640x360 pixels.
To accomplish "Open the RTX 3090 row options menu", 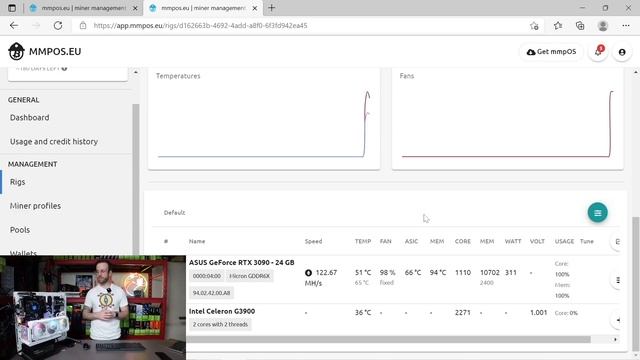I will point(618,280).
